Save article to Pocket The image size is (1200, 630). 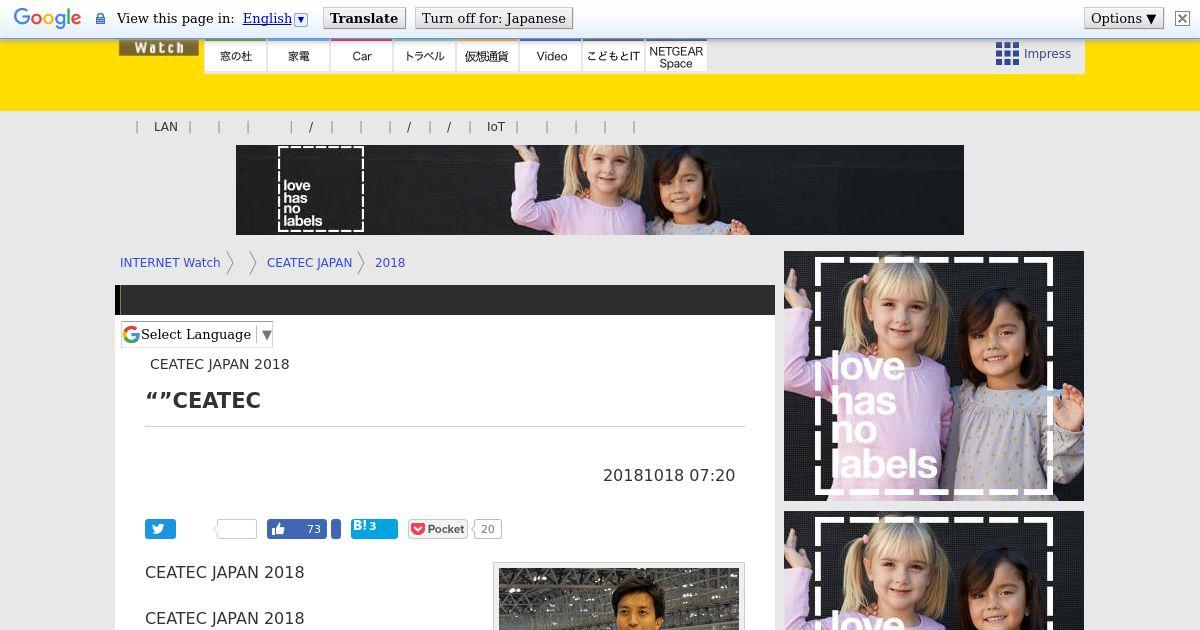[x=438, y=529]
